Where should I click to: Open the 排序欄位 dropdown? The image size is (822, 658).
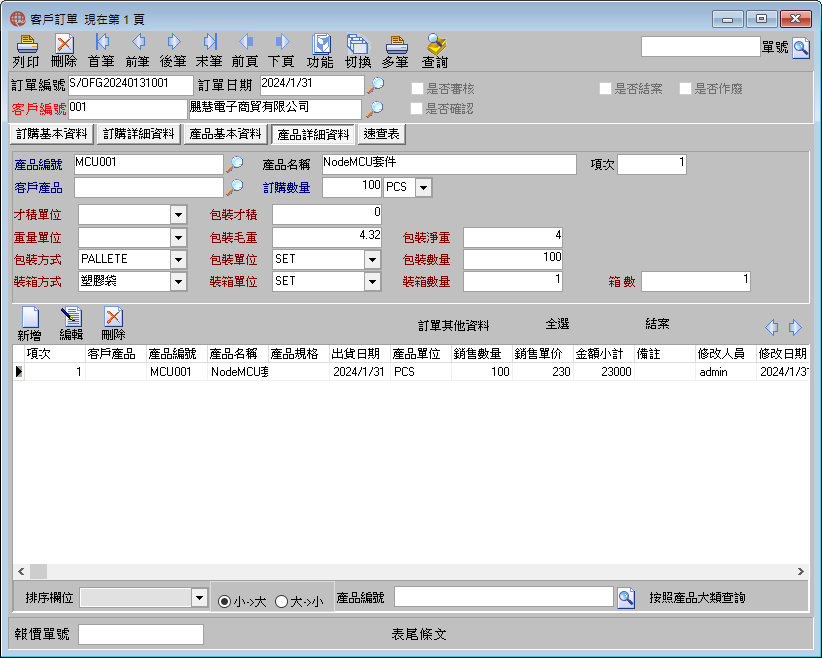199,598
